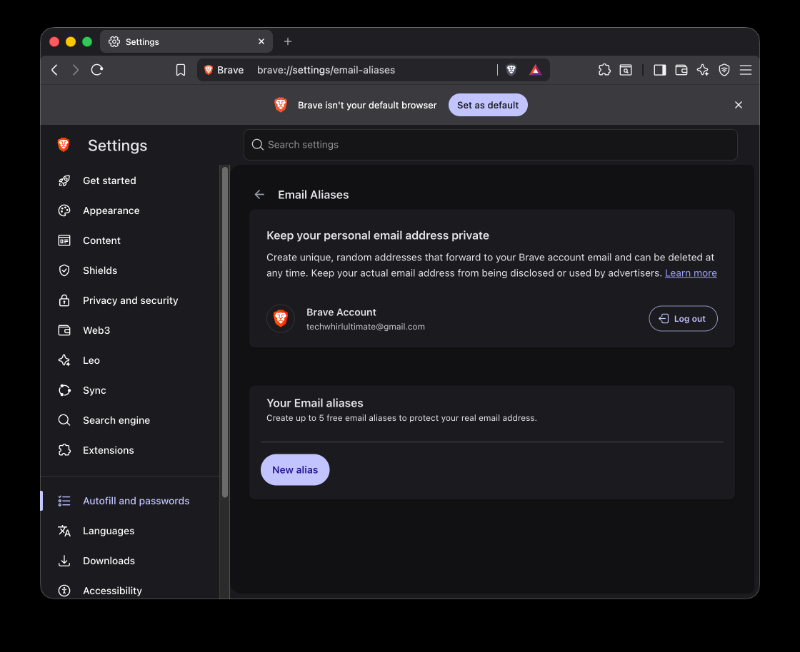Toggle the sidebar panel icon
This screenshot has height=652, width=800.
[660, 70]
